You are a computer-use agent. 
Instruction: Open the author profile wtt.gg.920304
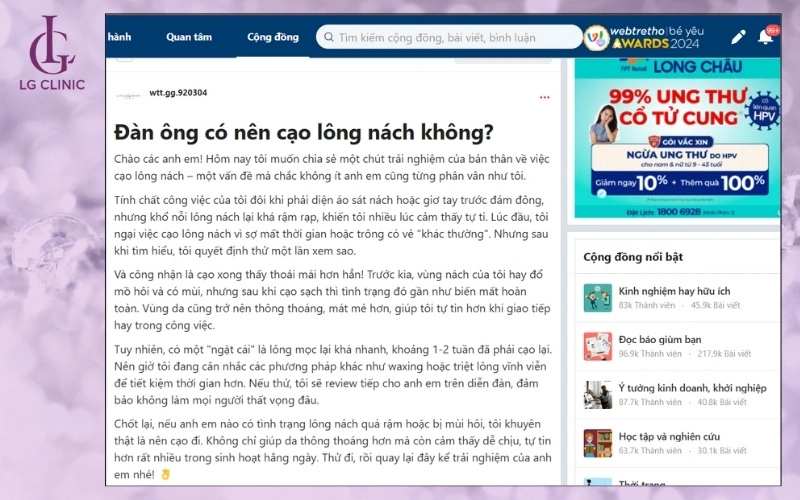tap(178, 92)
